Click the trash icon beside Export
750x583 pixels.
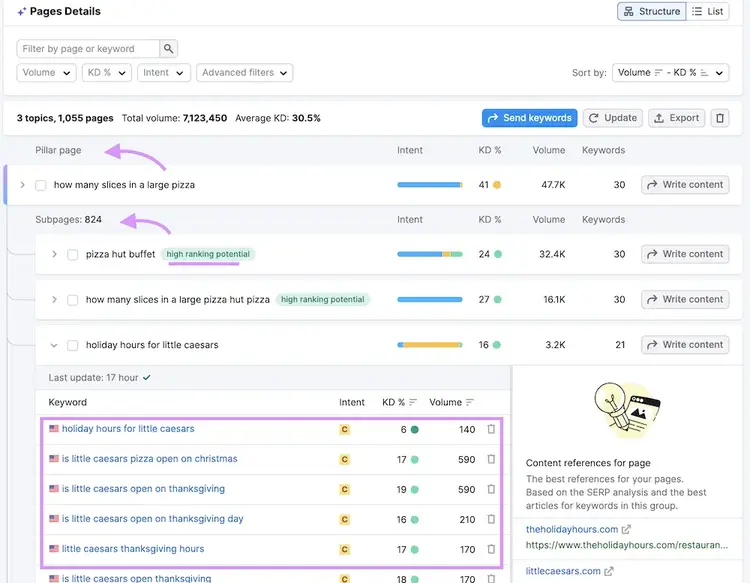[x=719, y=118]
